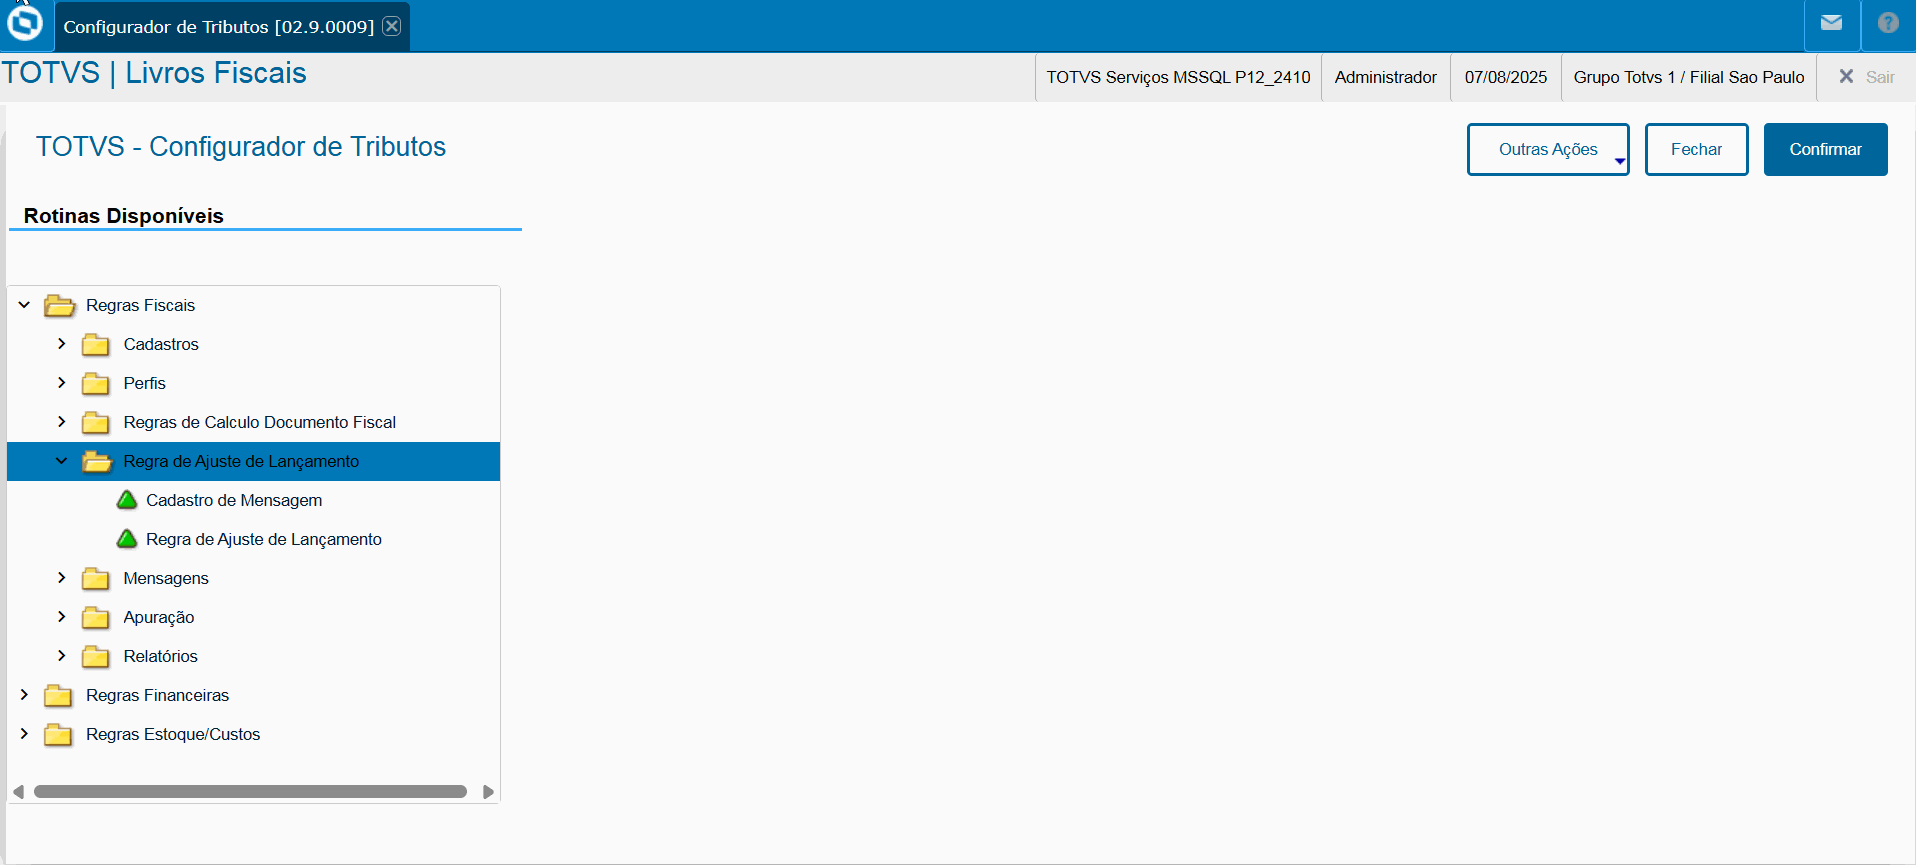
Task: Click the Apuração folder icon
Action: pos(96,617)
